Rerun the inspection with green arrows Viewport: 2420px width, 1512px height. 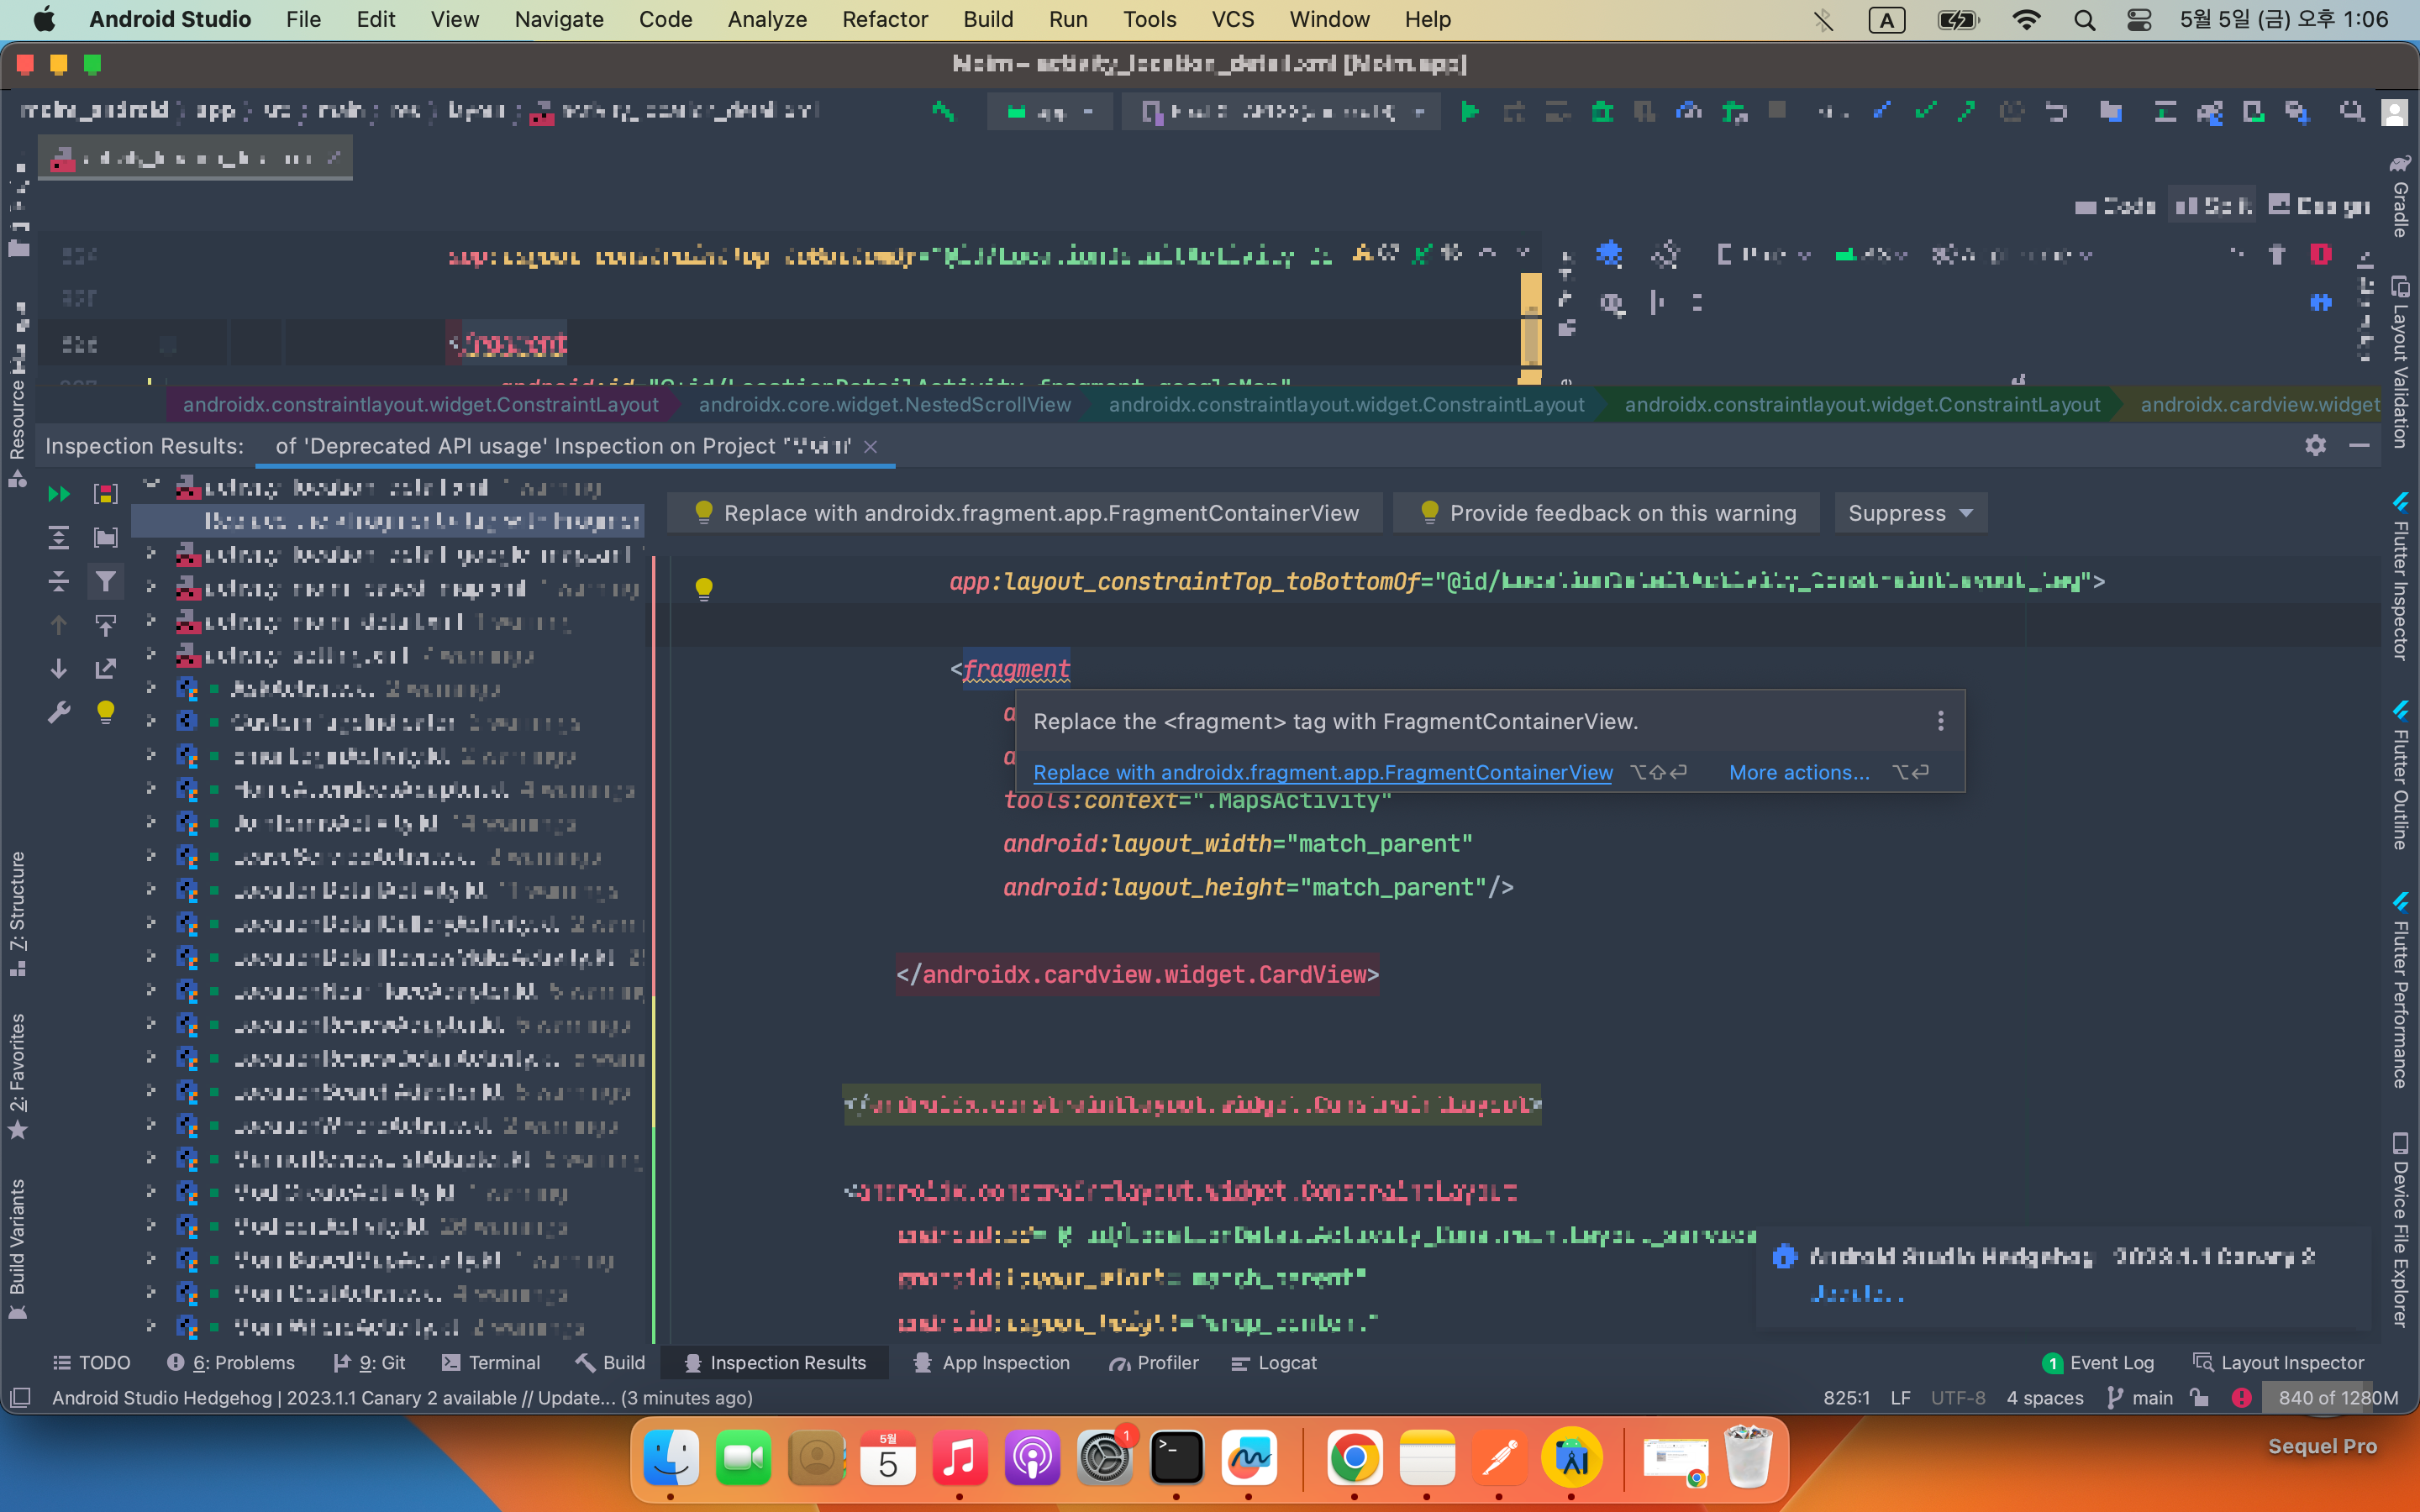[58, 494]
